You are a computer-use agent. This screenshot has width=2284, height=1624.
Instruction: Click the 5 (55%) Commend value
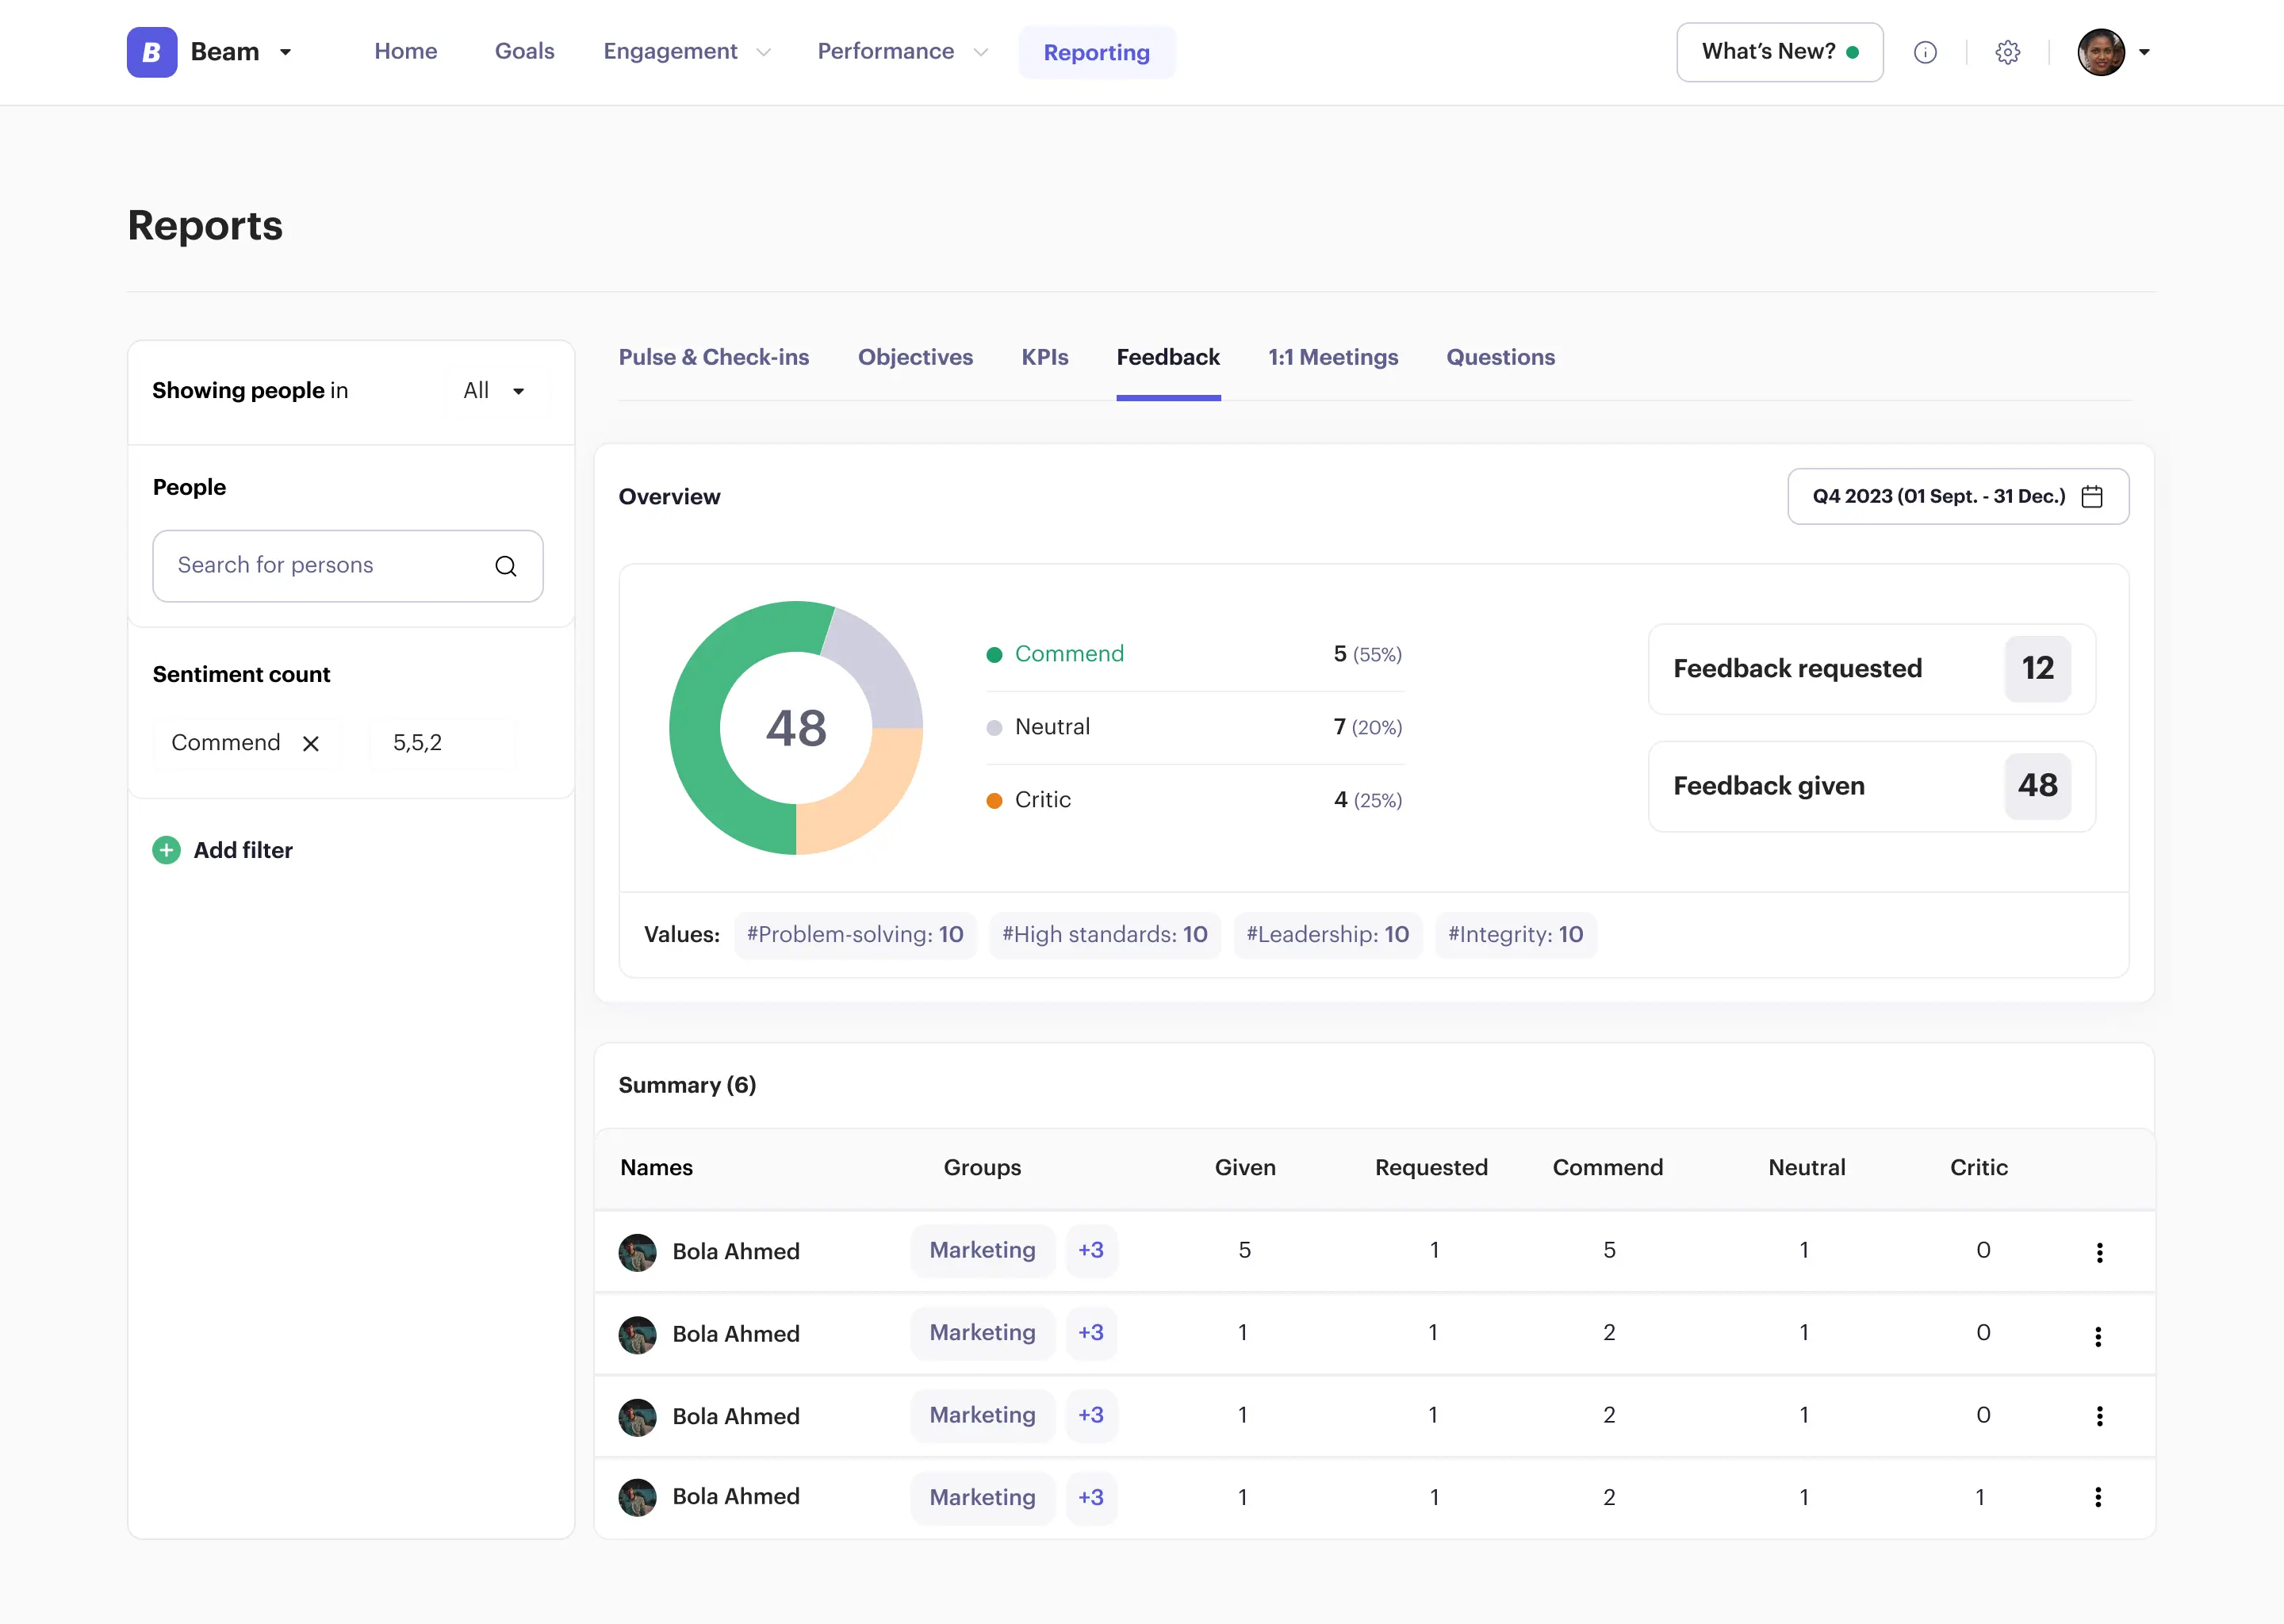[x=1368, y=654]
